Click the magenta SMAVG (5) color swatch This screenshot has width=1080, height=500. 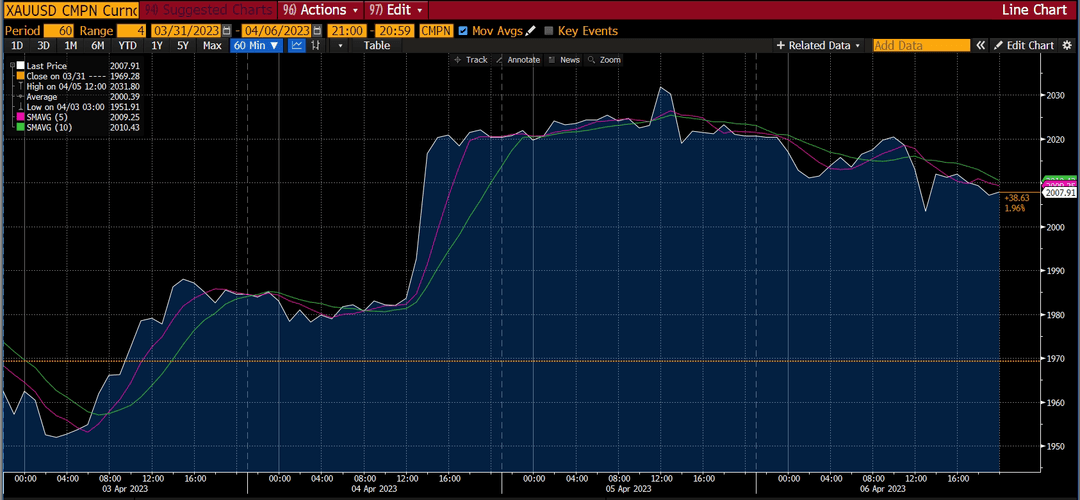21,117
